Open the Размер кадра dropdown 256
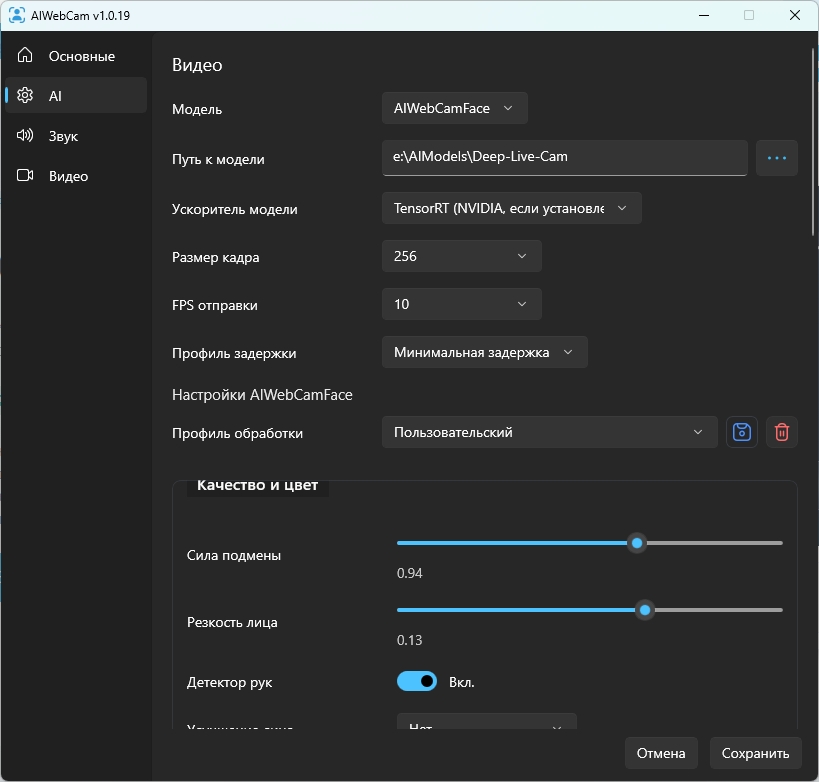The image size is (819, 782). tap(462, 256)
